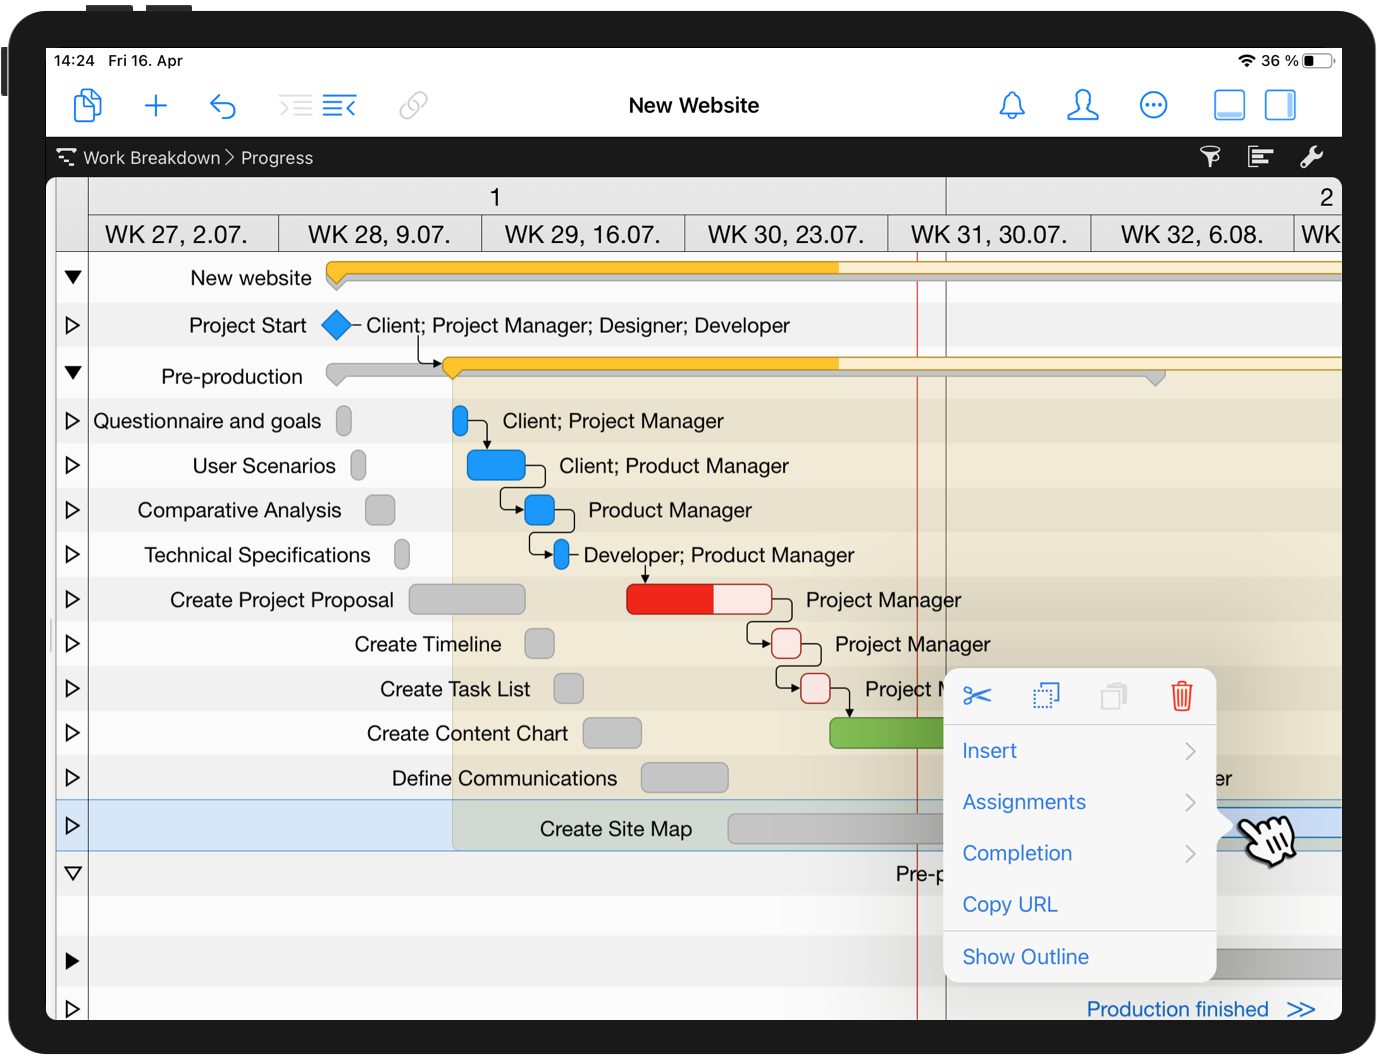Toggle the bottom panel view

pyautogui.click(x=1229, y=105)
